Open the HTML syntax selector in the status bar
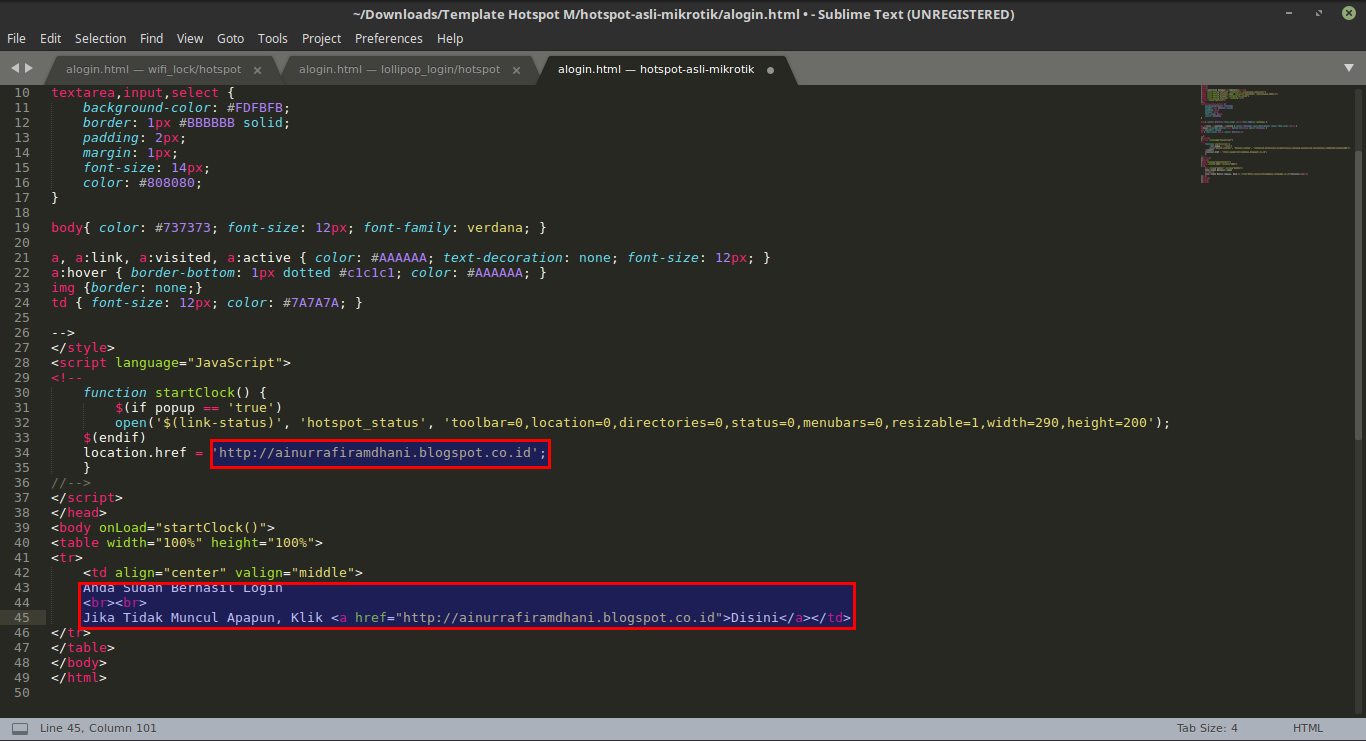 pyautogui.click(x=1308, y=728)
